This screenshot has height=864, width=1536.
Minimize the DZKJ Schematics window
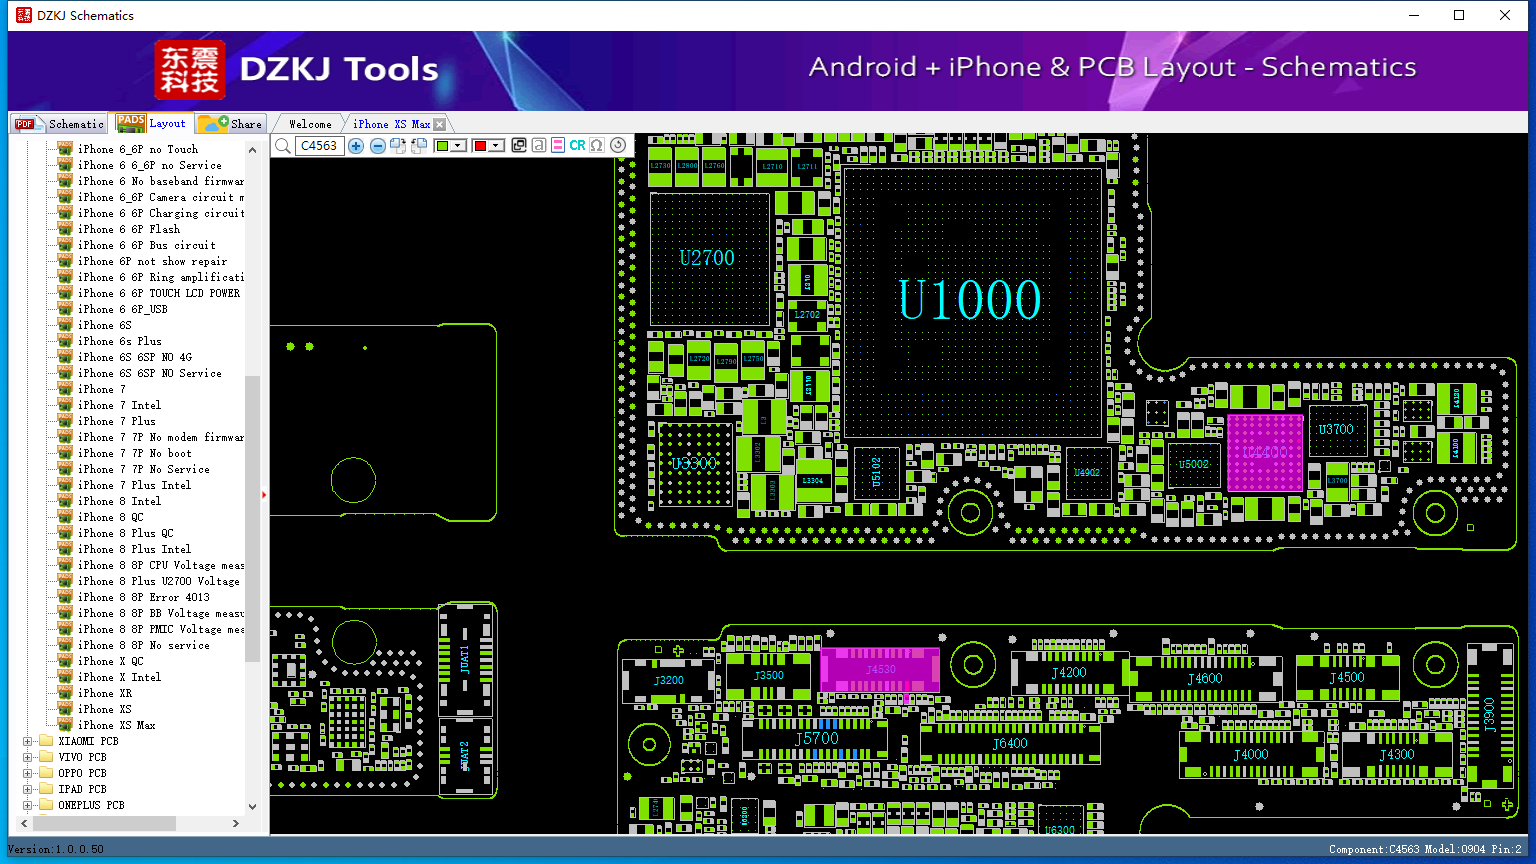pos(1414,15)
